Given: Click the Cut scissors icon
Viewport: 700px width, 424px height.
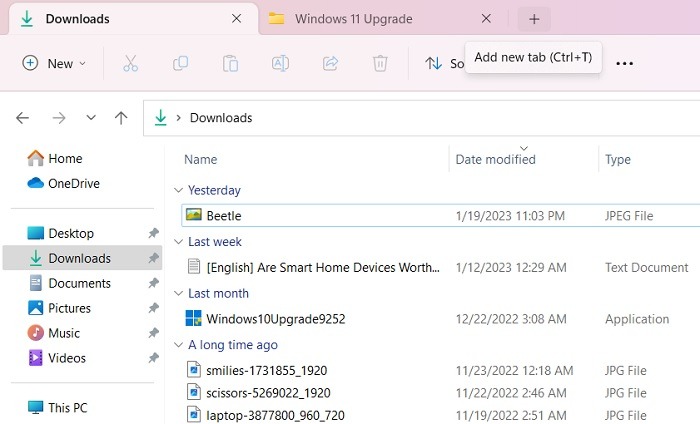Looking at the screenshot, I should [130, 63].
